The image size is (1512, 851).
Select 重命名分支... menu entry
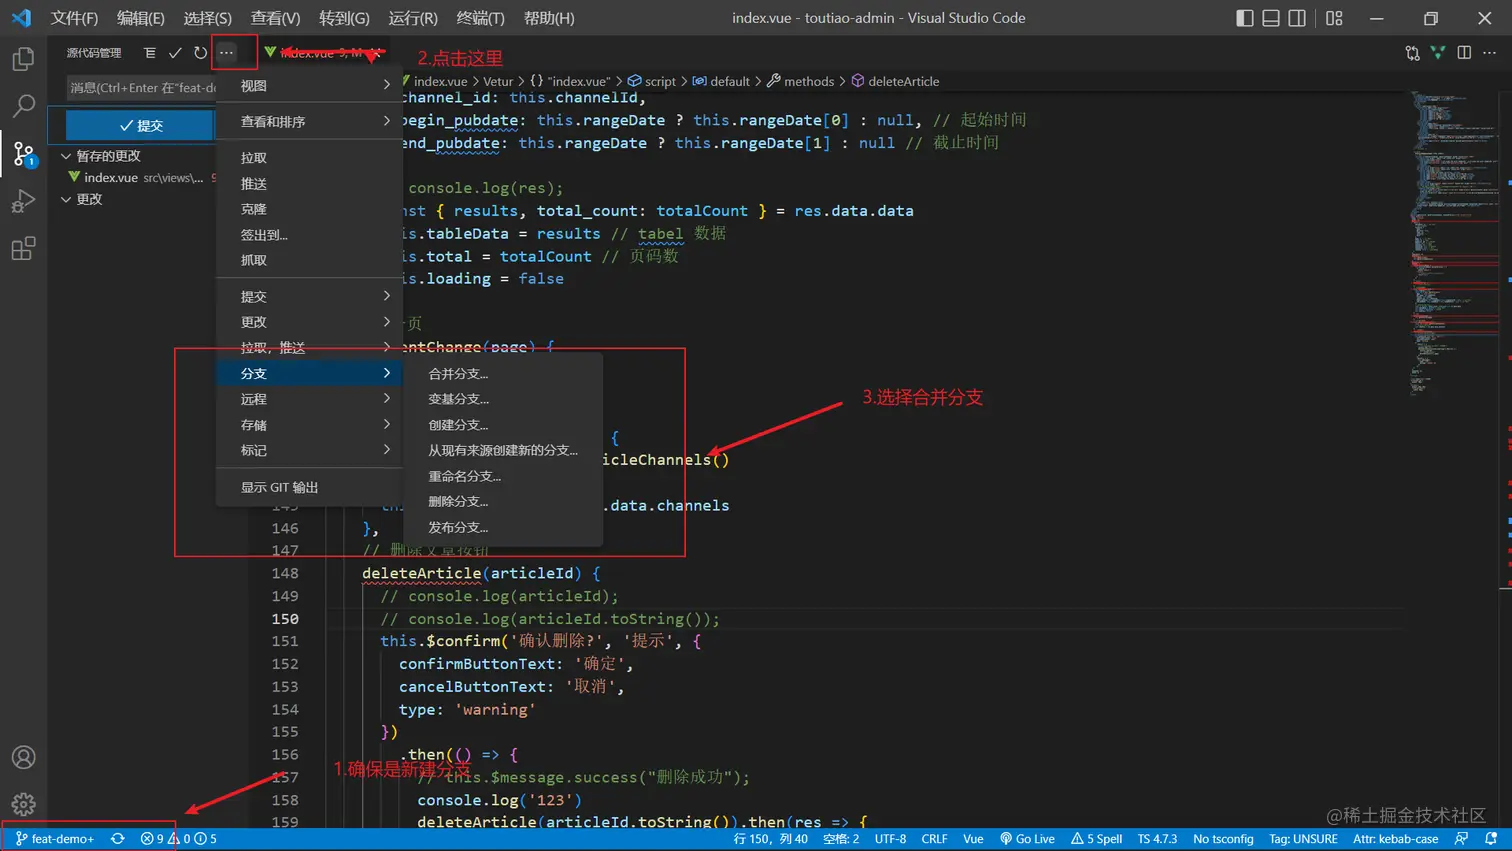(x=503, y=477)
